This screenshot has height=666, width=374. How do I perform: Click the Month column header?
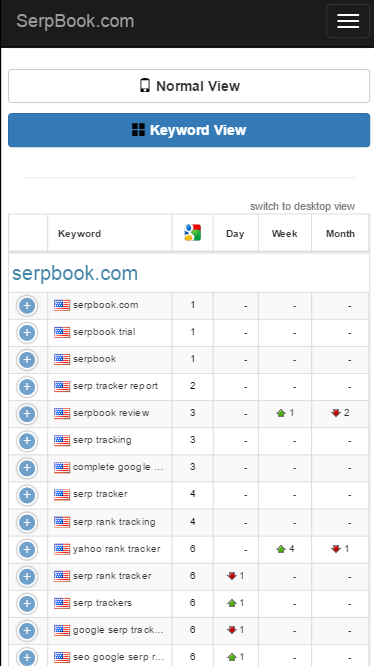point(340,234)
